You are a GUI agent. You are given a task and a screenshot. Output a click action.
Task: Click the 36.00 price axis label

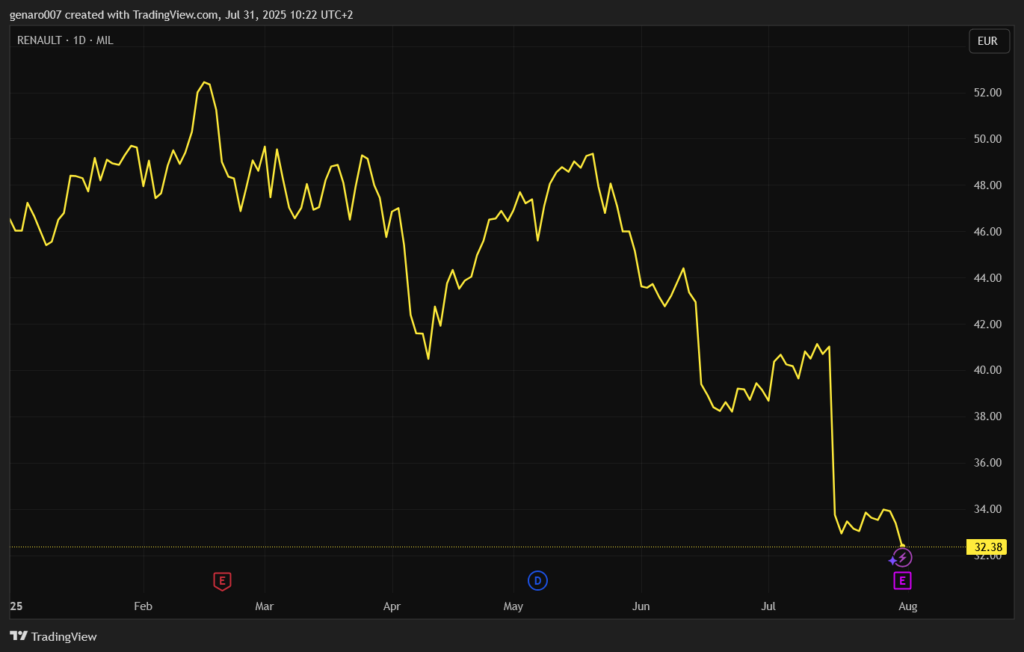(987, 463)
